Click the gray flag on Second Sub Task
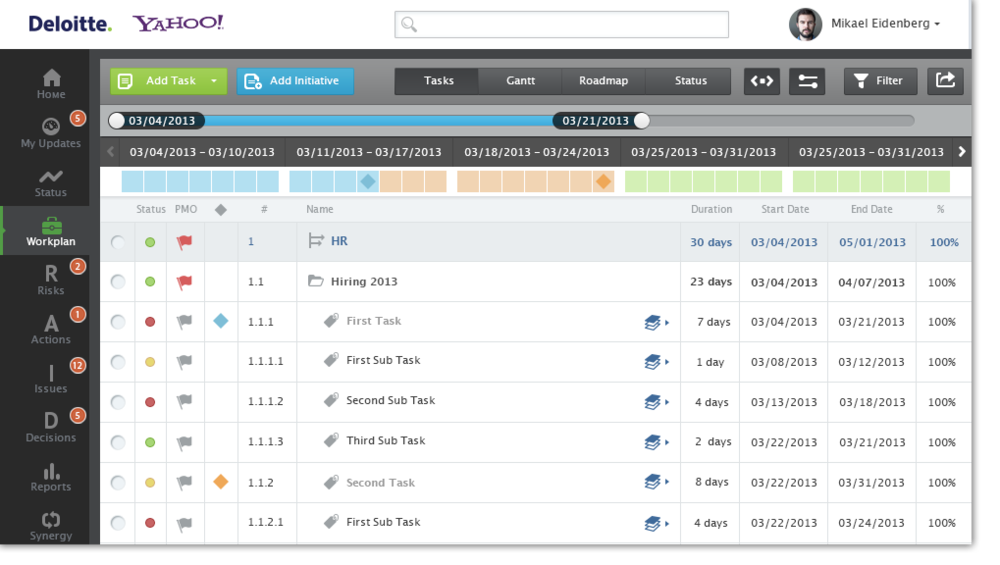This screenshot has width=1000, height=565. point(184,401)
